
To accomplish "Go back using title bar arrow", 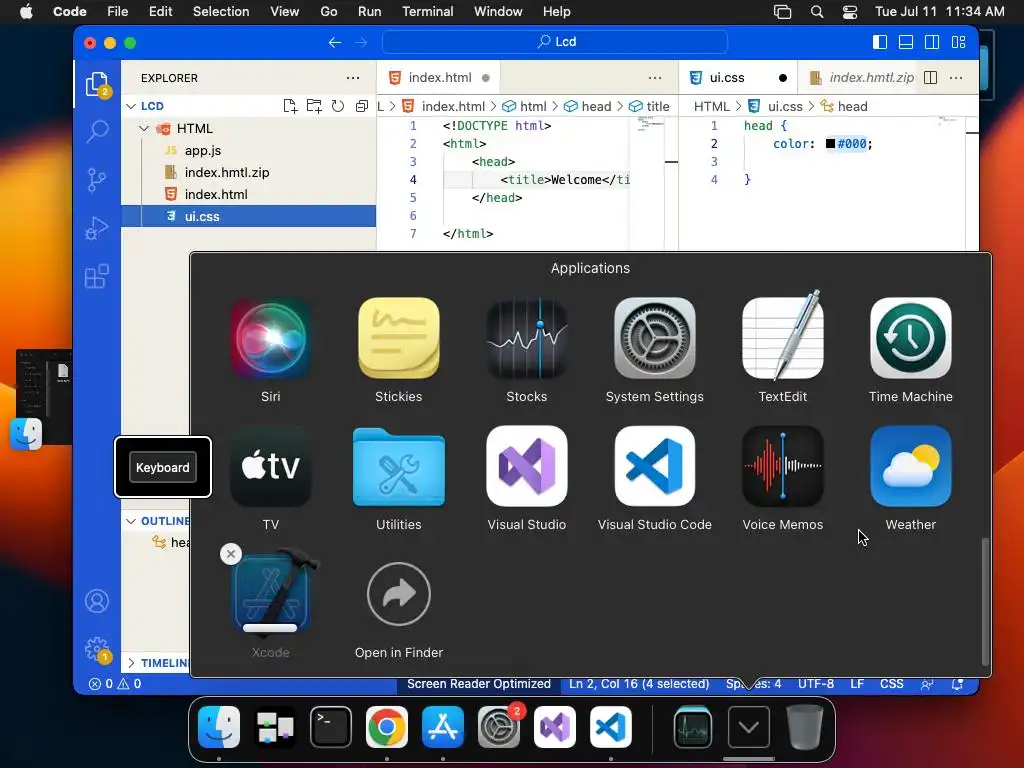I will 334,42.
